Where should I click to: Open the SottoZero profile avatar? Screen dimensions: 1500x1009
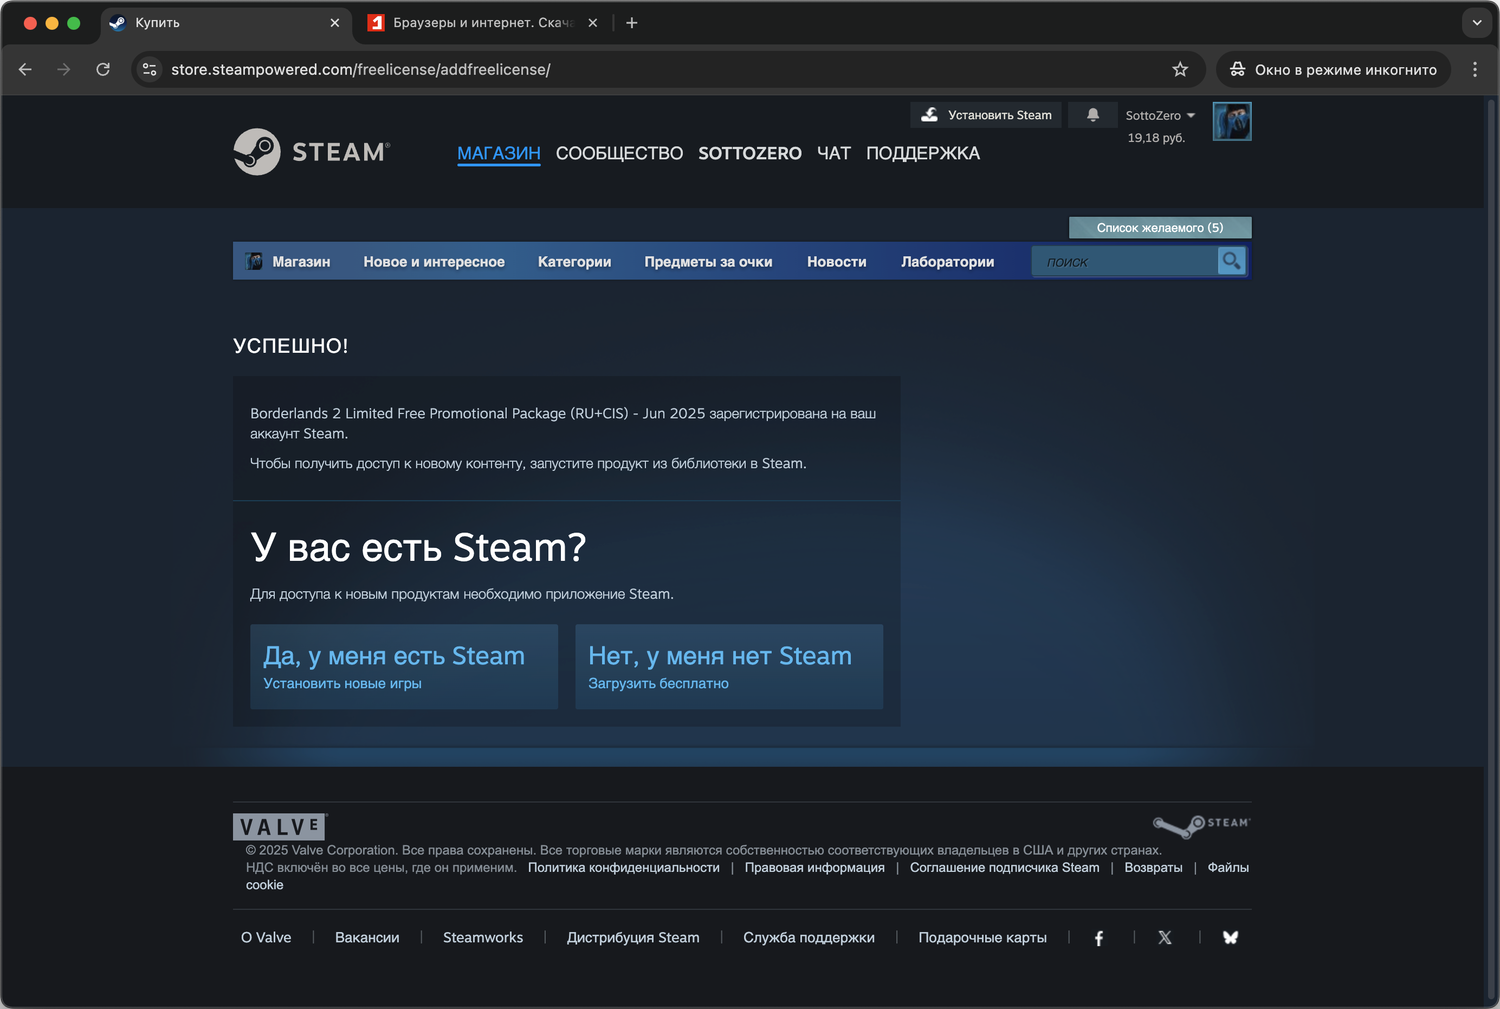1232,121
